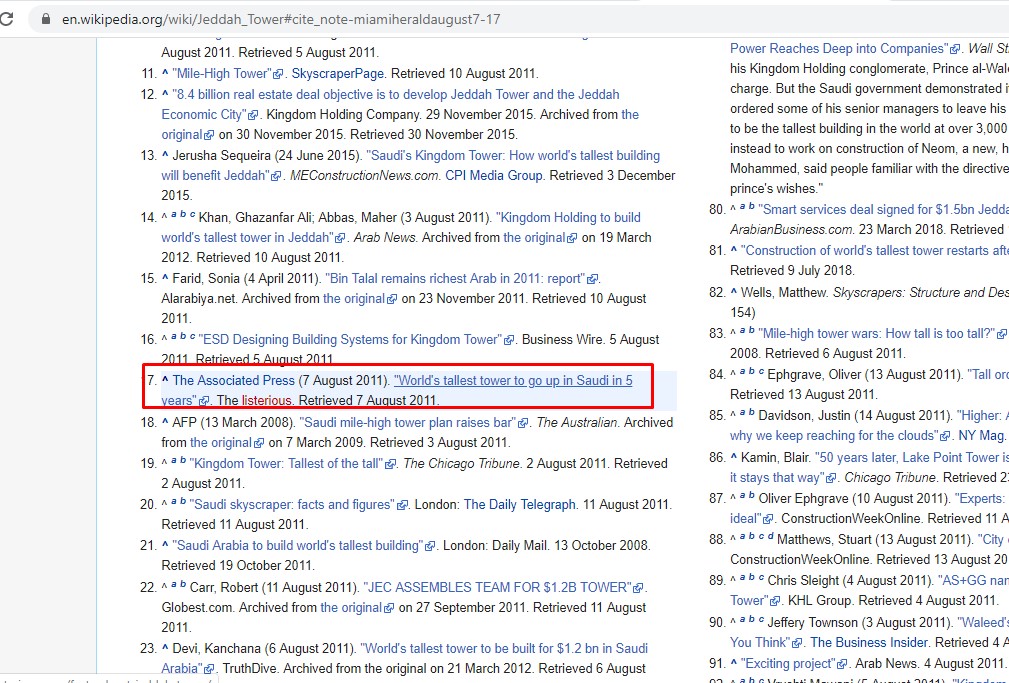Click caret of the Devi, Kanchana reference
This screenshot has height=683, width=1009.
click(x=165, y=648)
